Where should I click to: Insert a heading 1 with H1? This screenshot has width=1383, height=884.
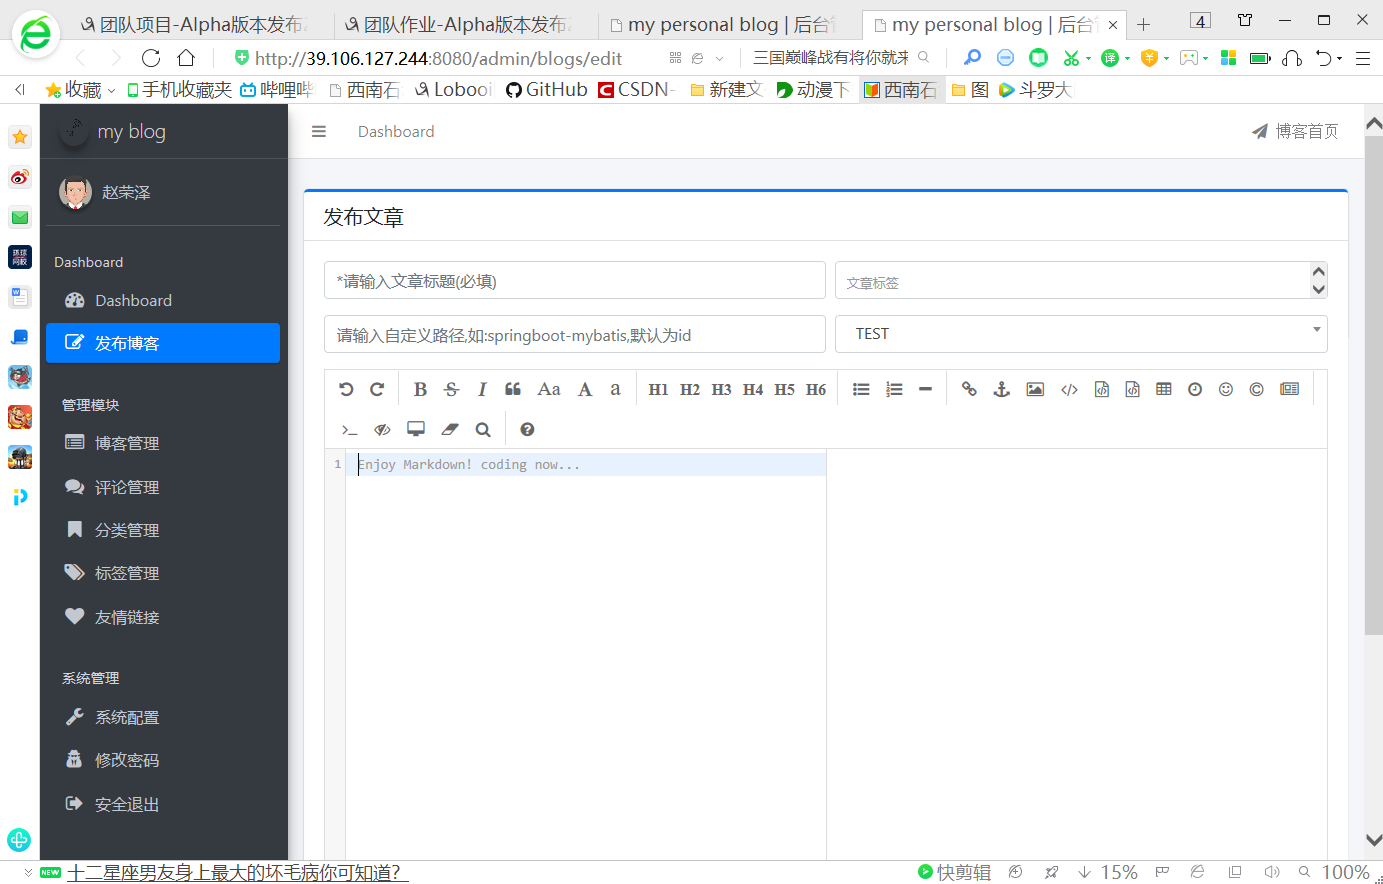tap(658, 389)
